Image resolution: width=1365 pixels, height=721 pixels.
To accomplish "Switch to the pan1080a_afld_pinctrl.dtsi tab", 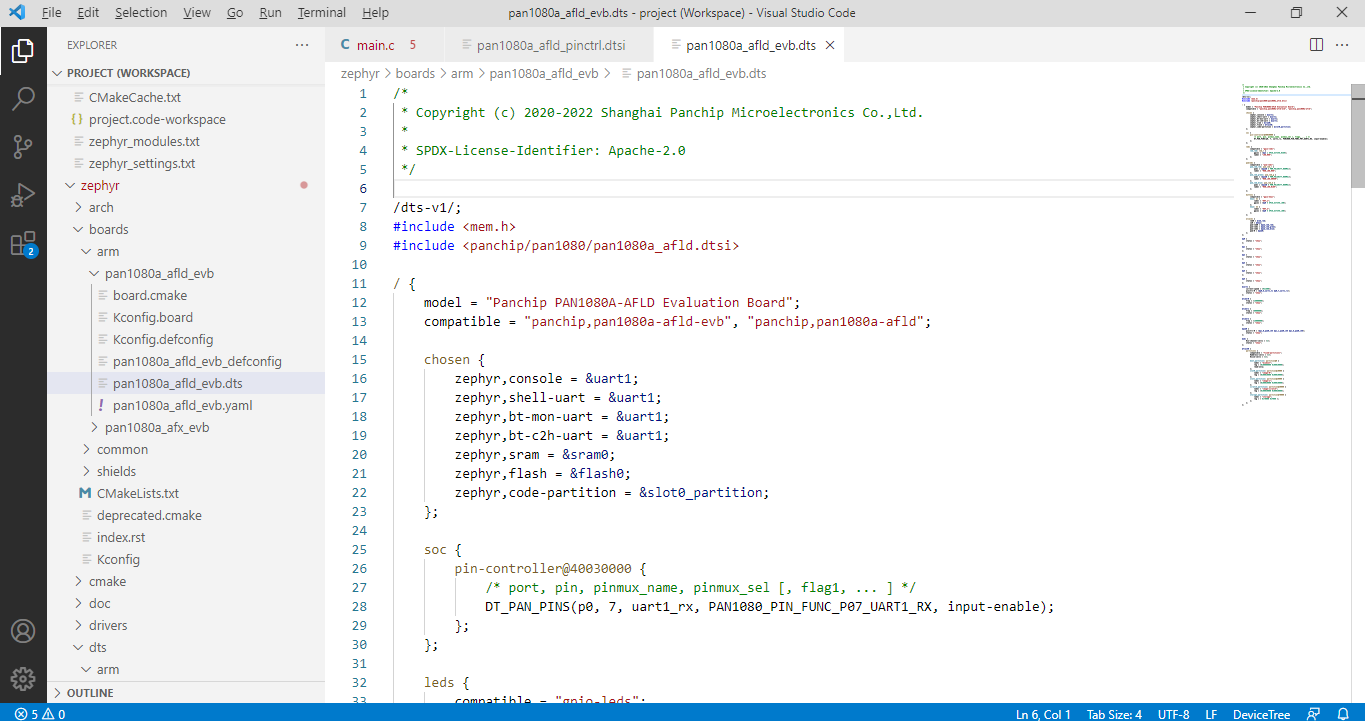I will tap(549, 45).
